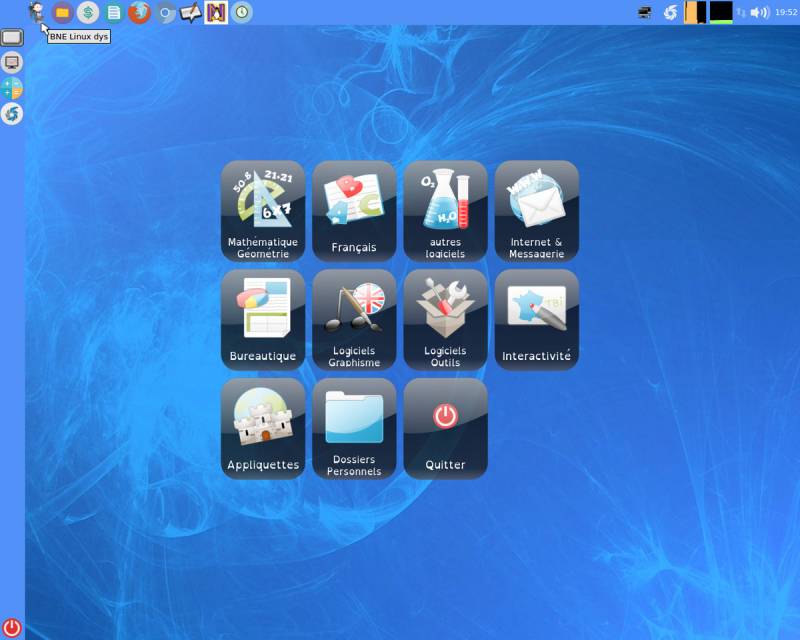
Task: Click the red power button at bottom-left
Action: coord(12,628)
